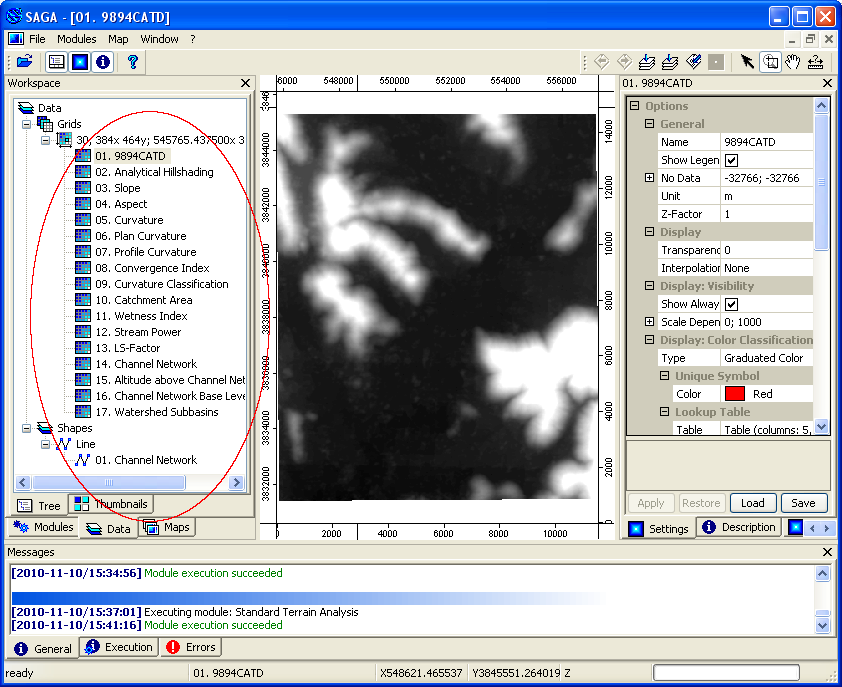Click the Save button
This screenshot has width=842, height=687.
pos(803,503)
